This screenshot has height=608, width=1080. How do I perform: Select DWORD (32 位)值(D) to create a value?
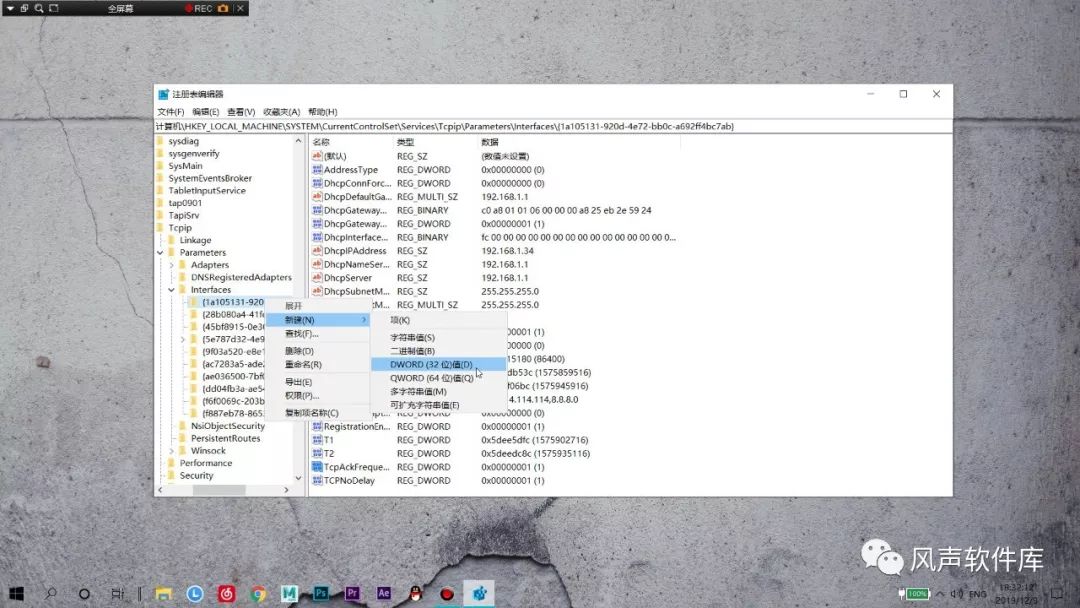pyautogui.click(x=430, y=366)
